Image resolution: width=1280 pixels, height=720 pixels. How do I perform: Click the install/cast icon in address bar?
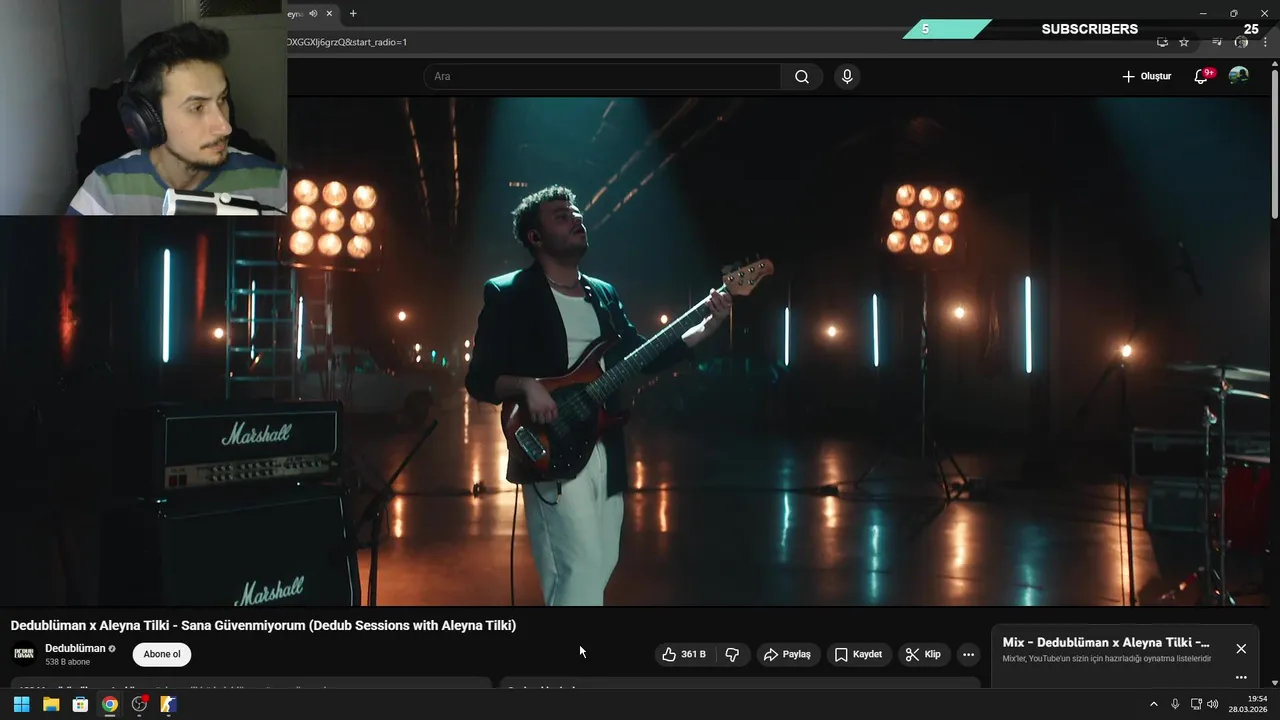pos(1162,42)
